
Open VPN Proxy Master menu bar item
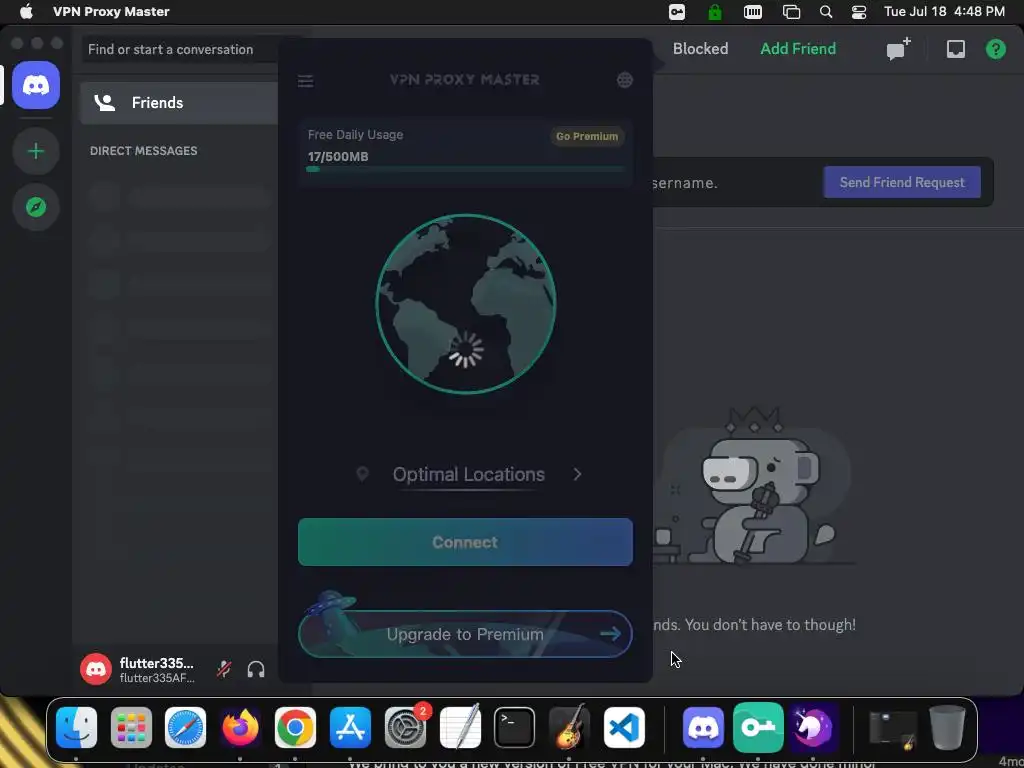click(x=111, y=12)
